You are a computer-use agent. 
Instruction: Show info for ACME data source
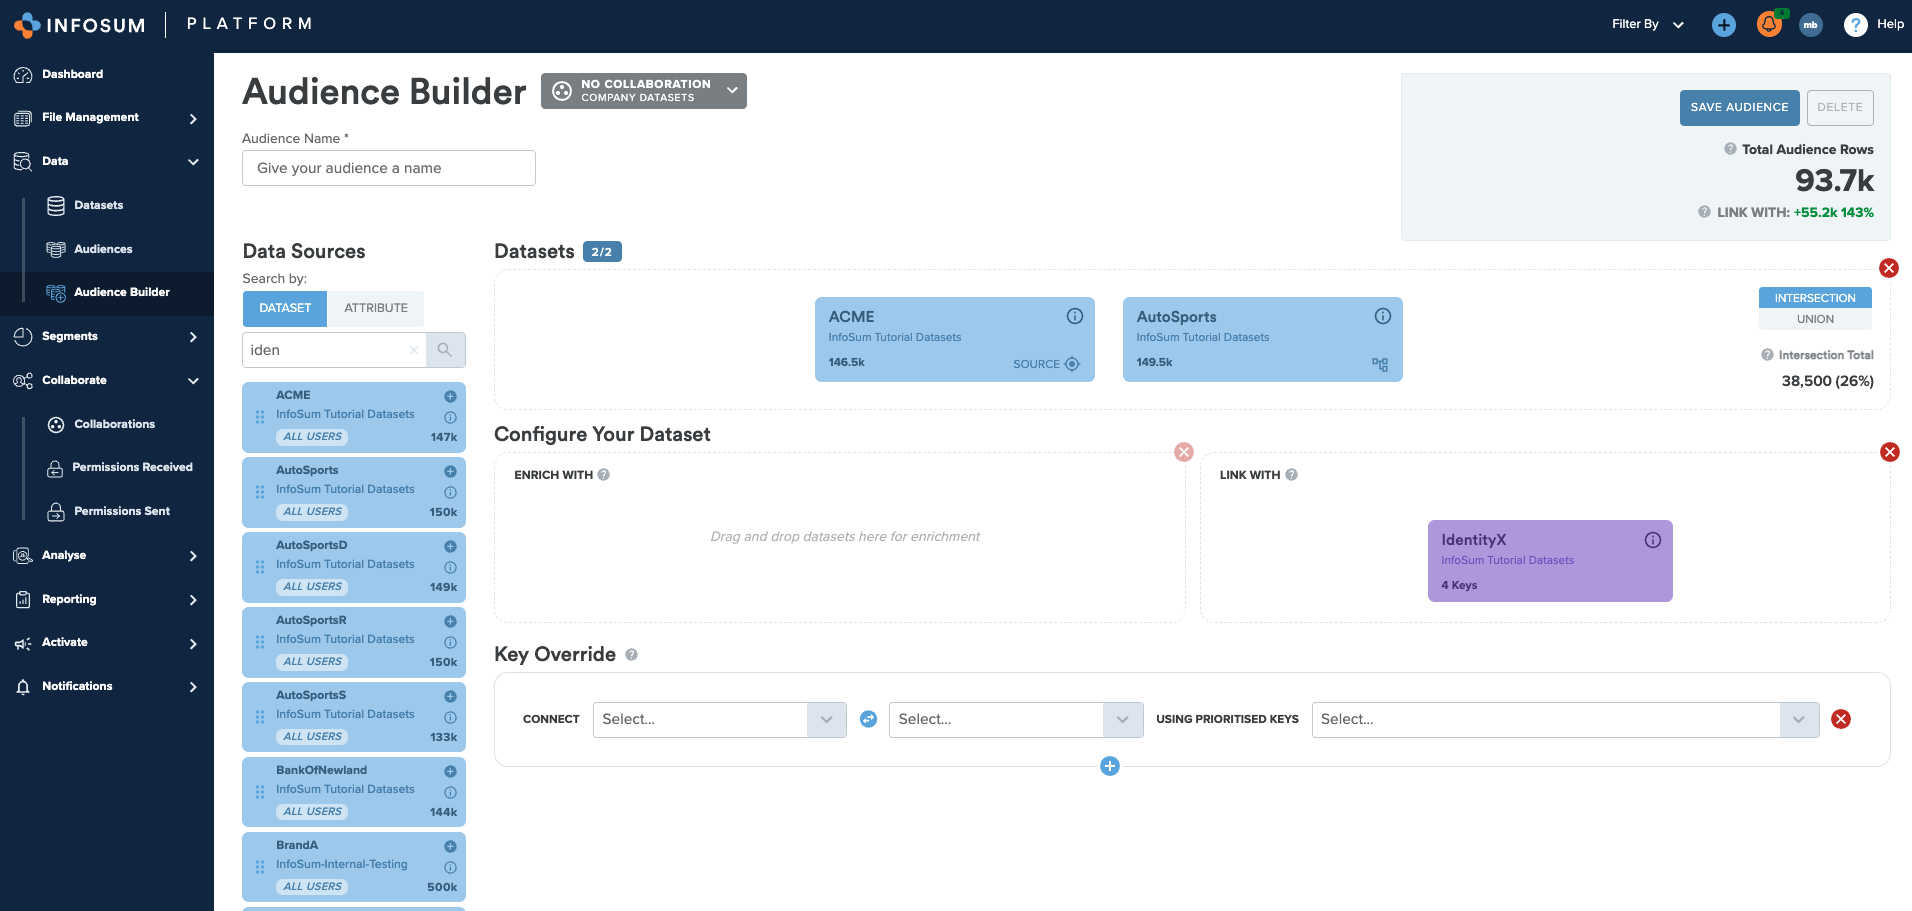pyautogui.click(x=450, y=417)
